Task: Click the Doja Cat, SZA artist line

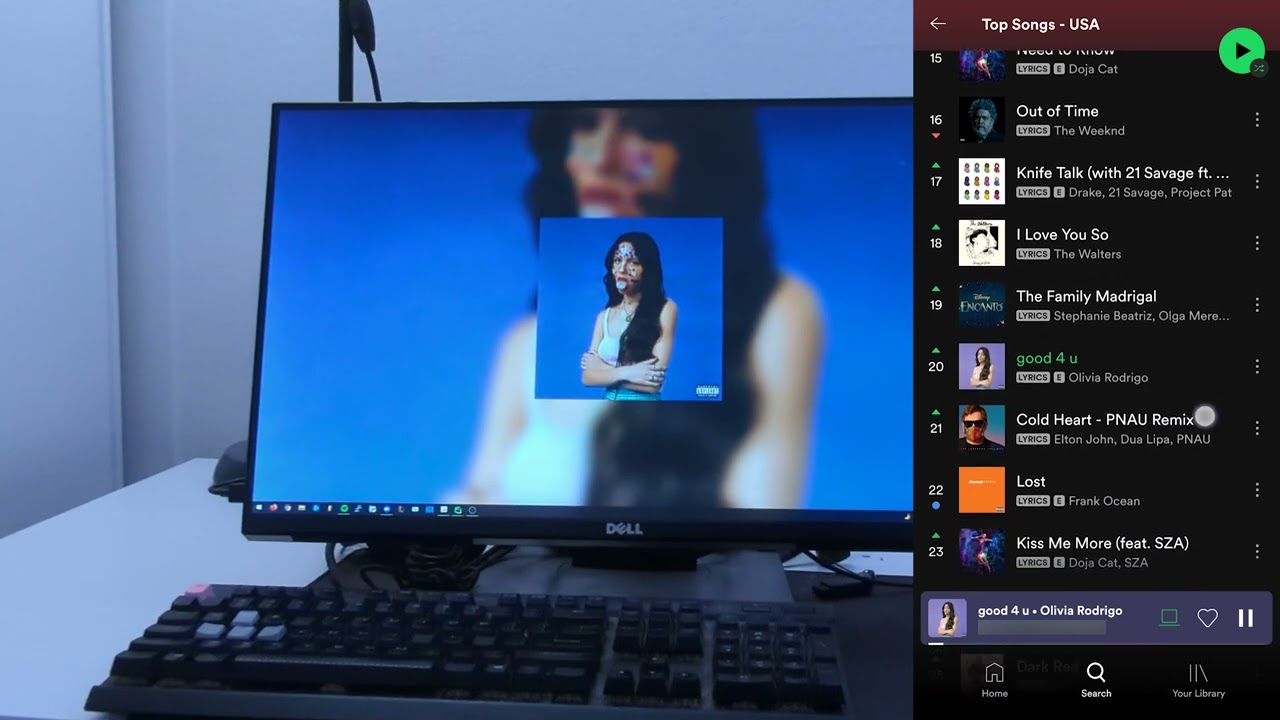Action: click(1108, 563)
